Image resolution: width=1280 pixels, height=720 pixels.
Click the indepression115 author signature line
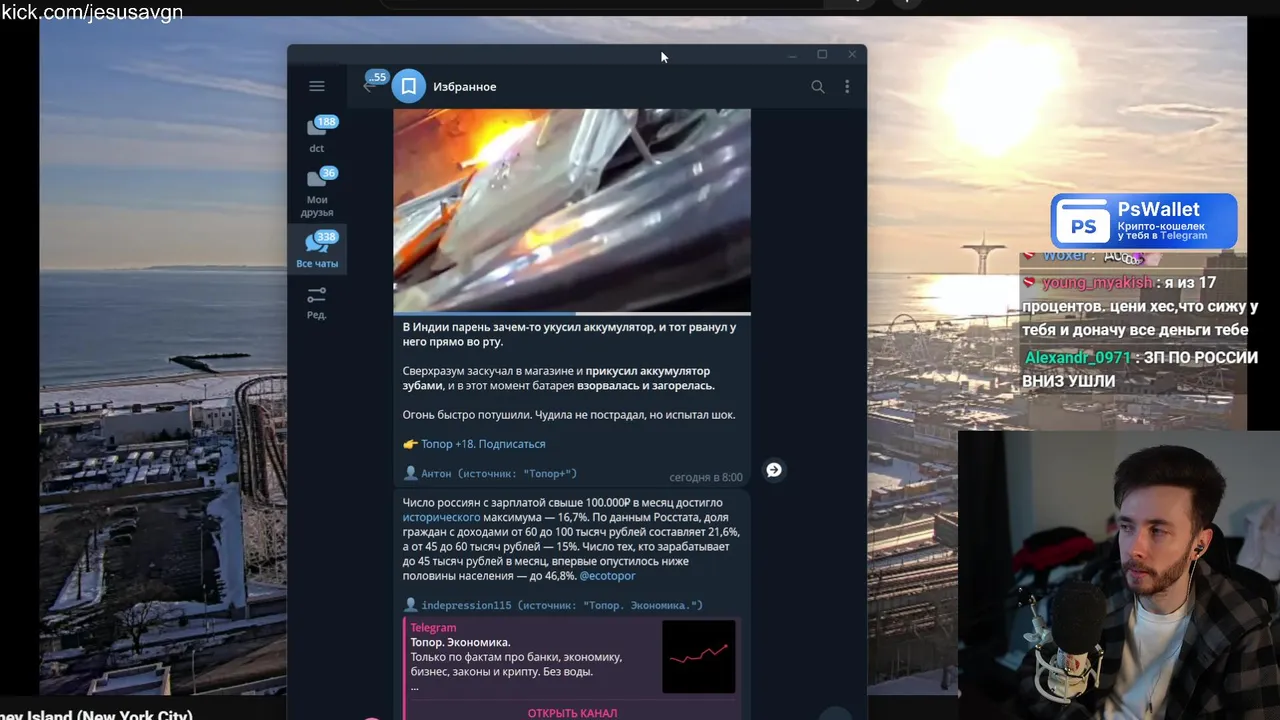553,605
